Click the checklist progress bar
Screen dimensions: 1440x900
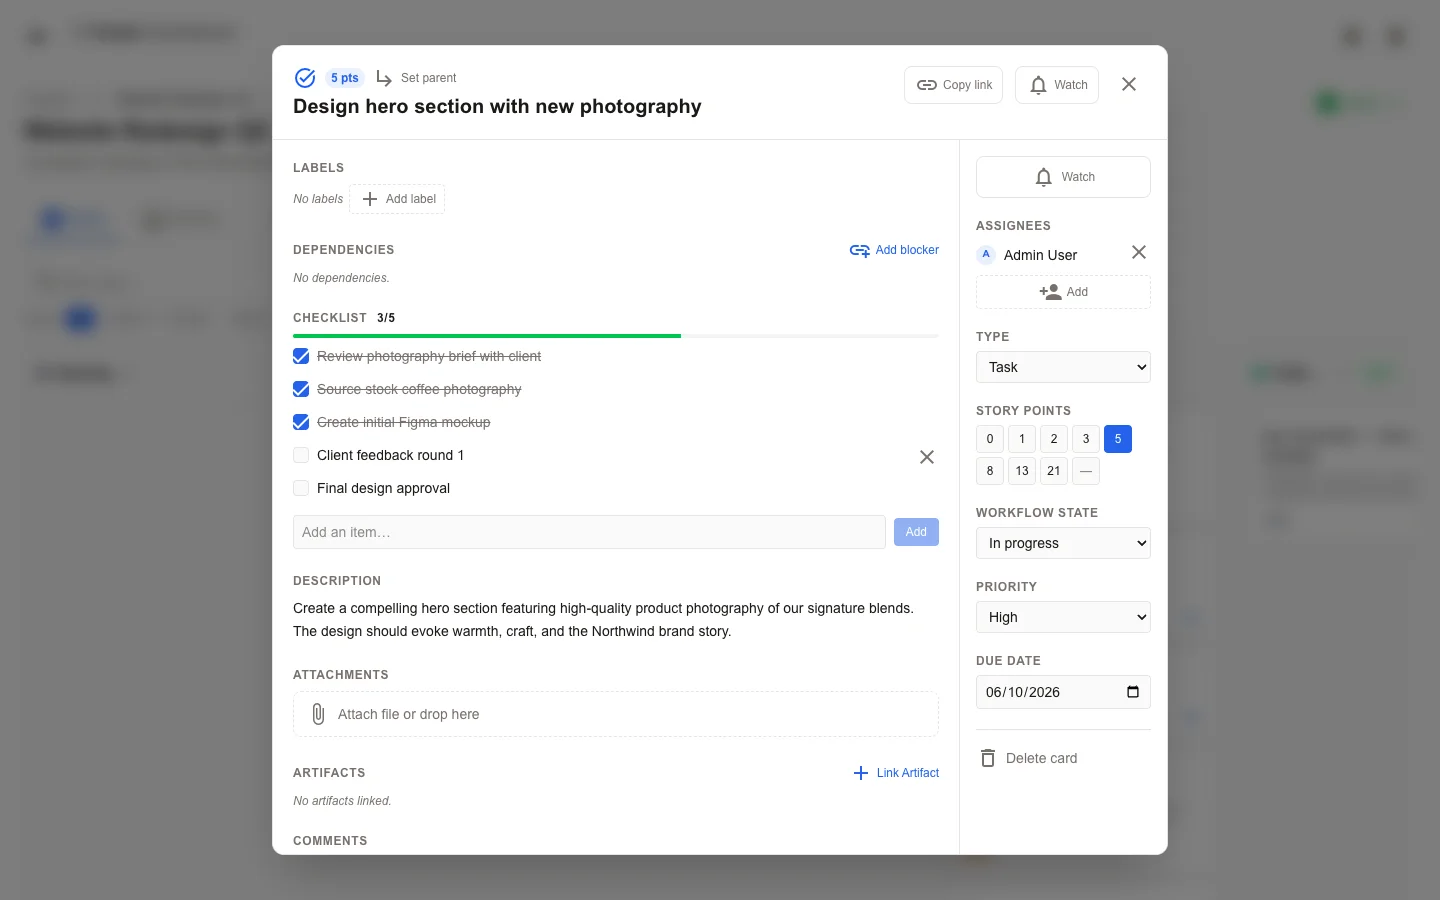pyautogui.click(x=616, y=336)
